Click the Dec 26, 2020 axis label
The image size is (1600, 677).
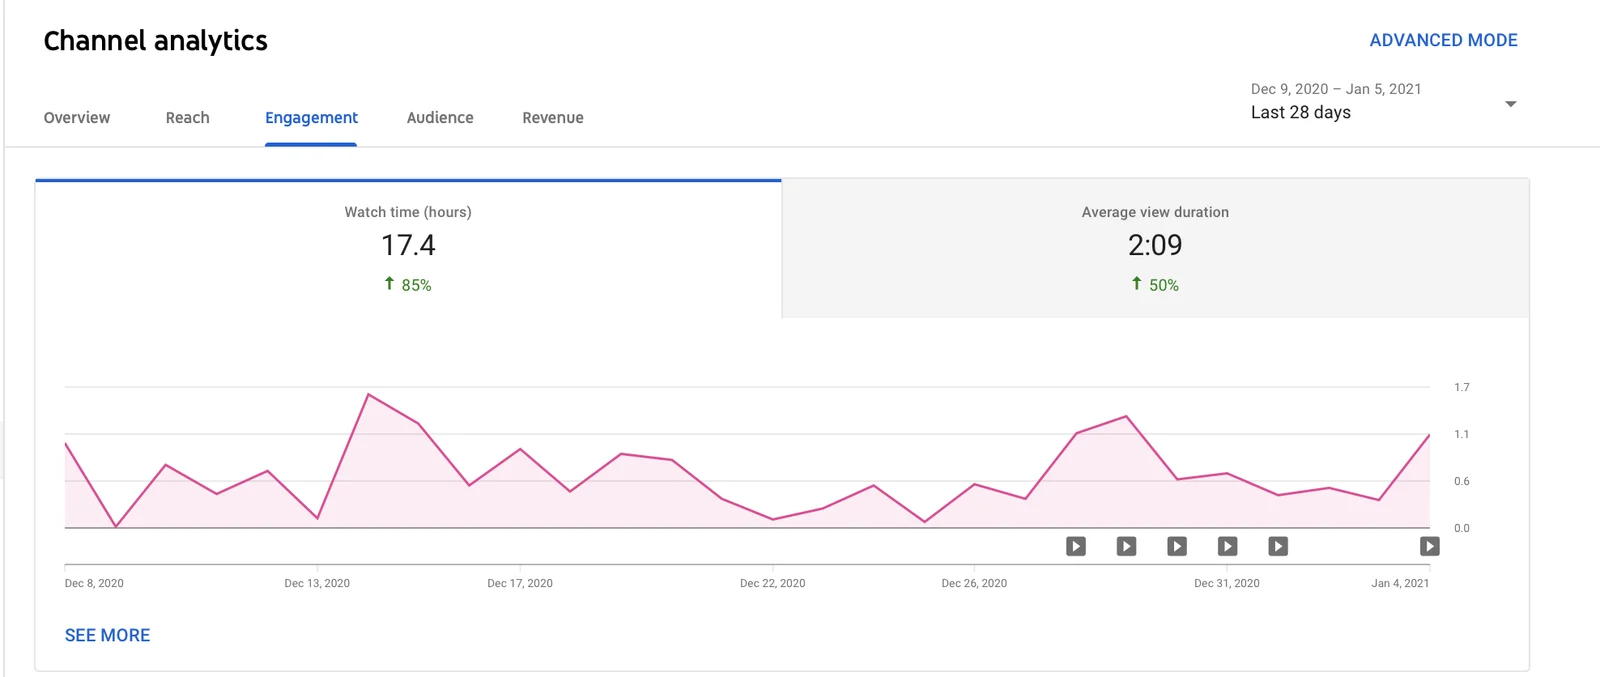pyautogui.click(x=974, y=583)
